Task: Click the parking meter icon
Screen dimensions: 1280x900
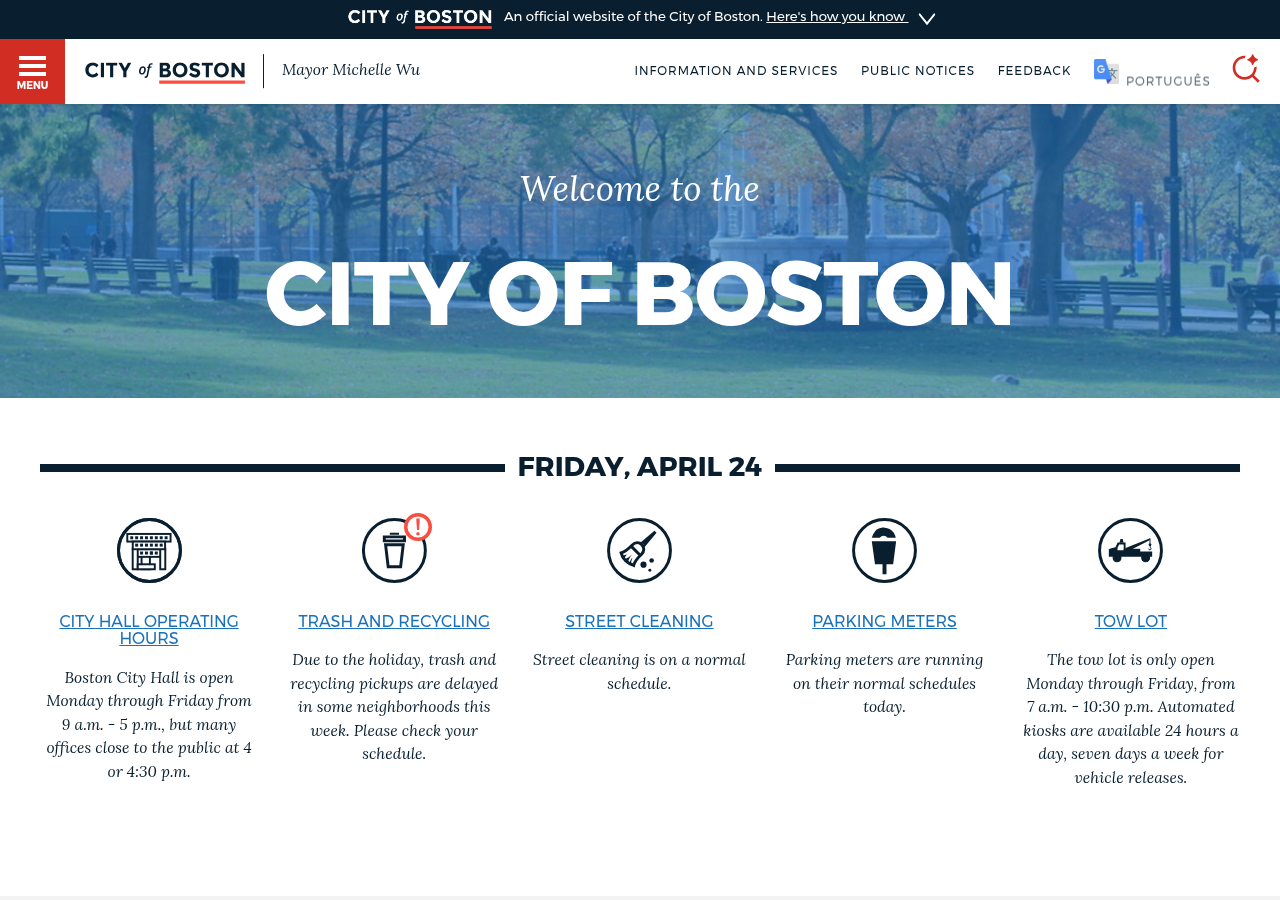Action: pyautogui.click(x=884, y=550)
